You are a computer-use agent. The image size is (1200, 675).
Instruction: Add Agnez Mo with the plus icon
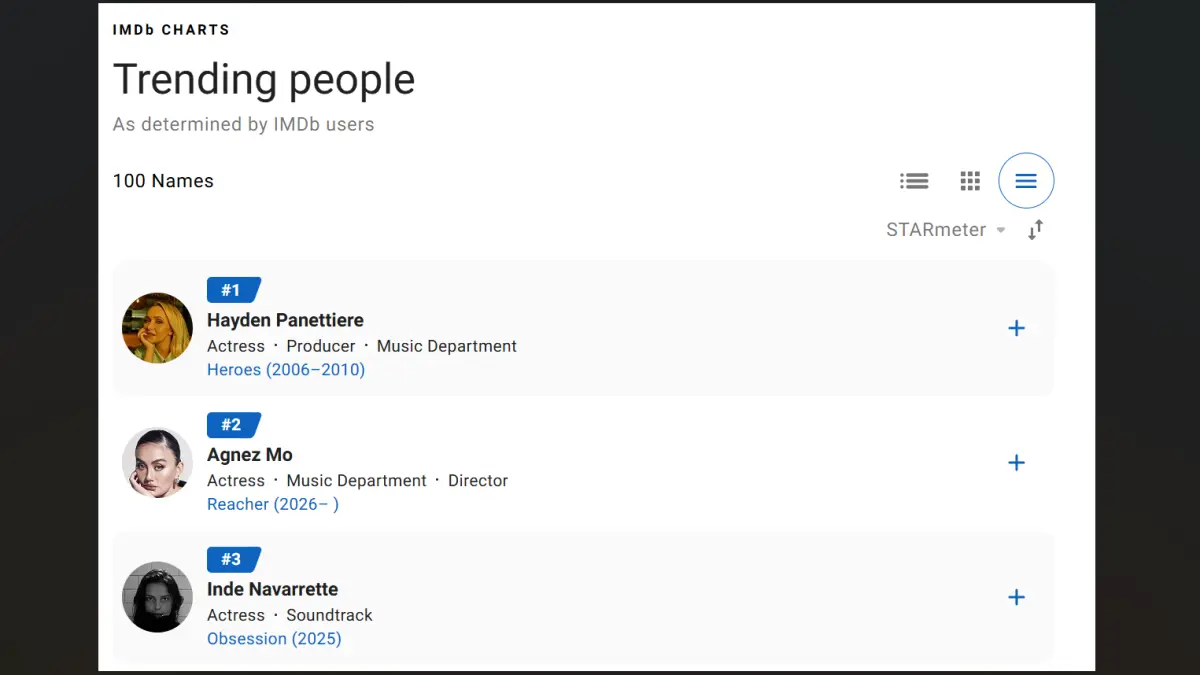pyautogui.click(x=1016, y=463)
